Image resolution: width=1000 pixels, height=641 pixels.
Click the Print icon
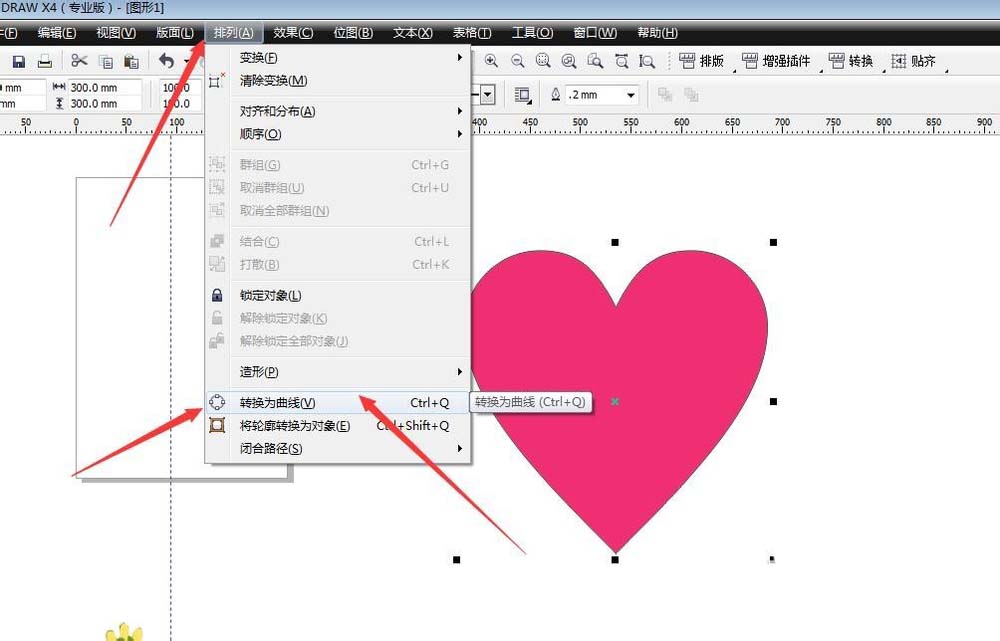click(x=45, y=61)
